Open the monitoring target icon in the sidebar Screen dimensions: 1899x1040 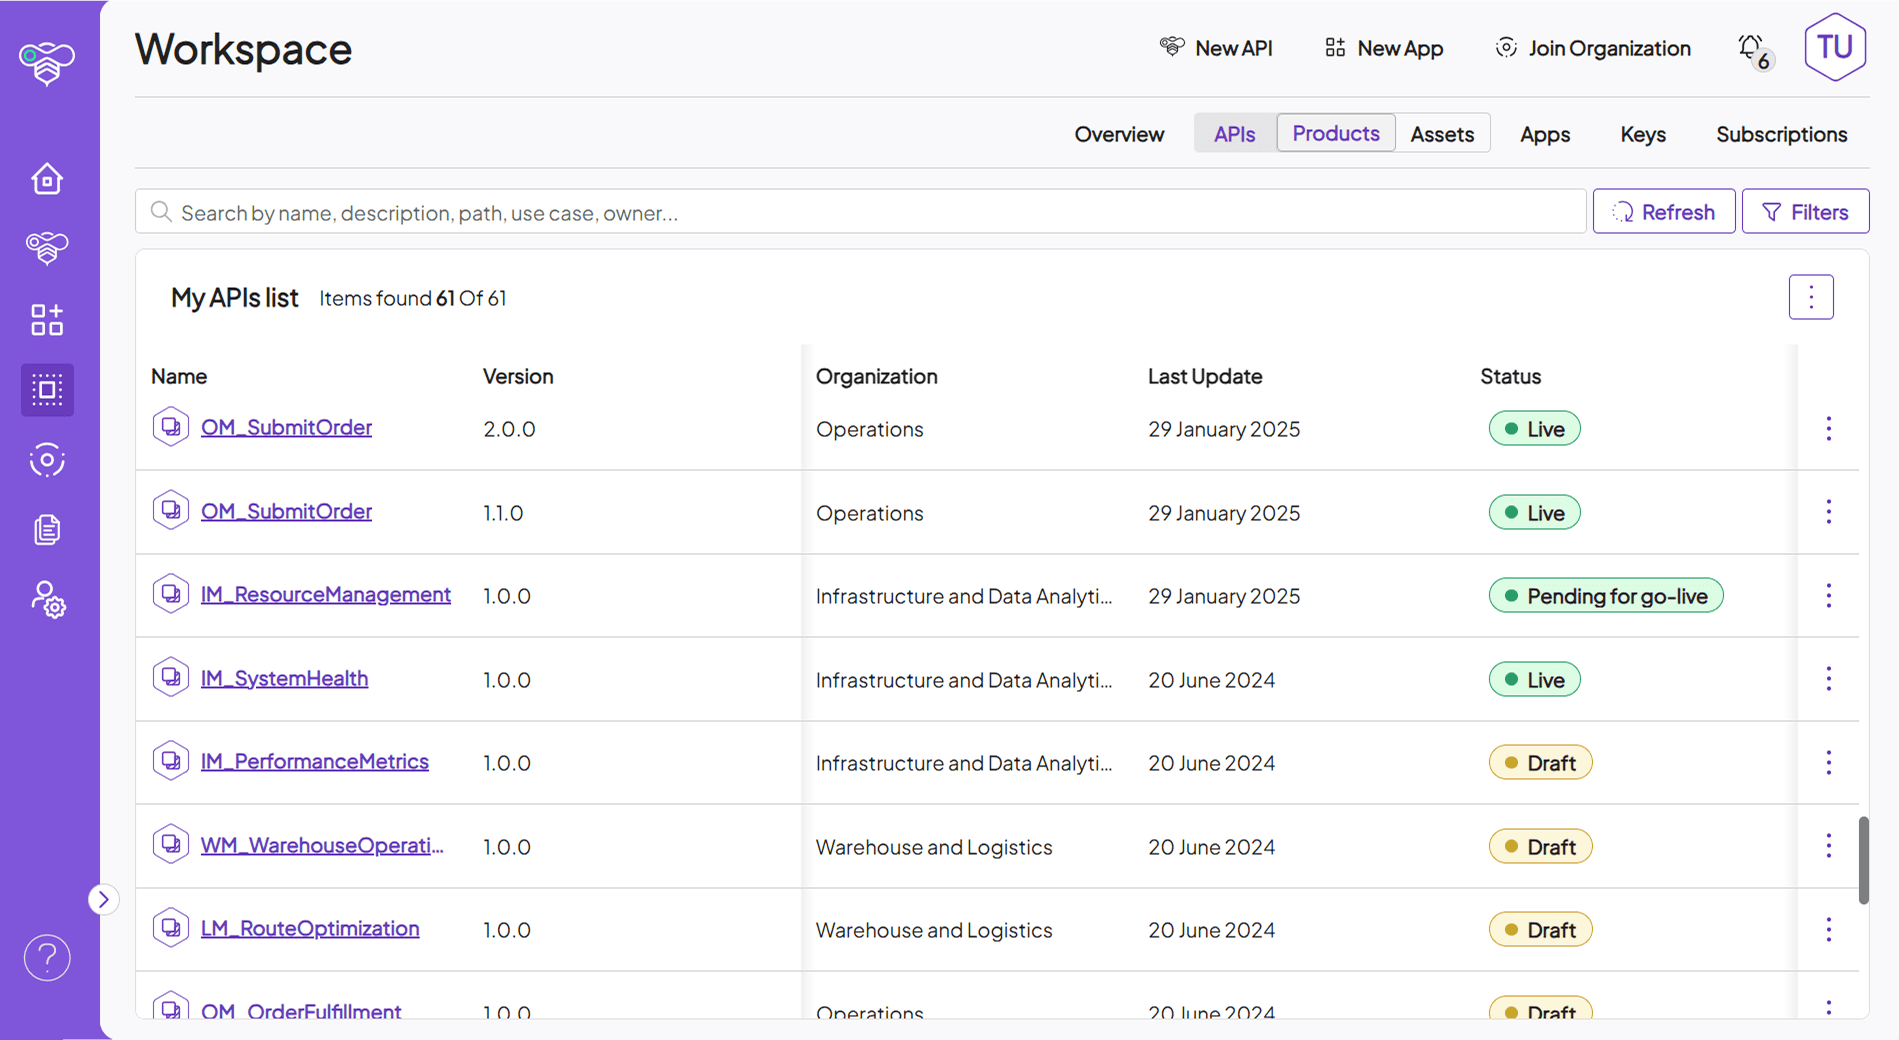(x=46, y=460)
